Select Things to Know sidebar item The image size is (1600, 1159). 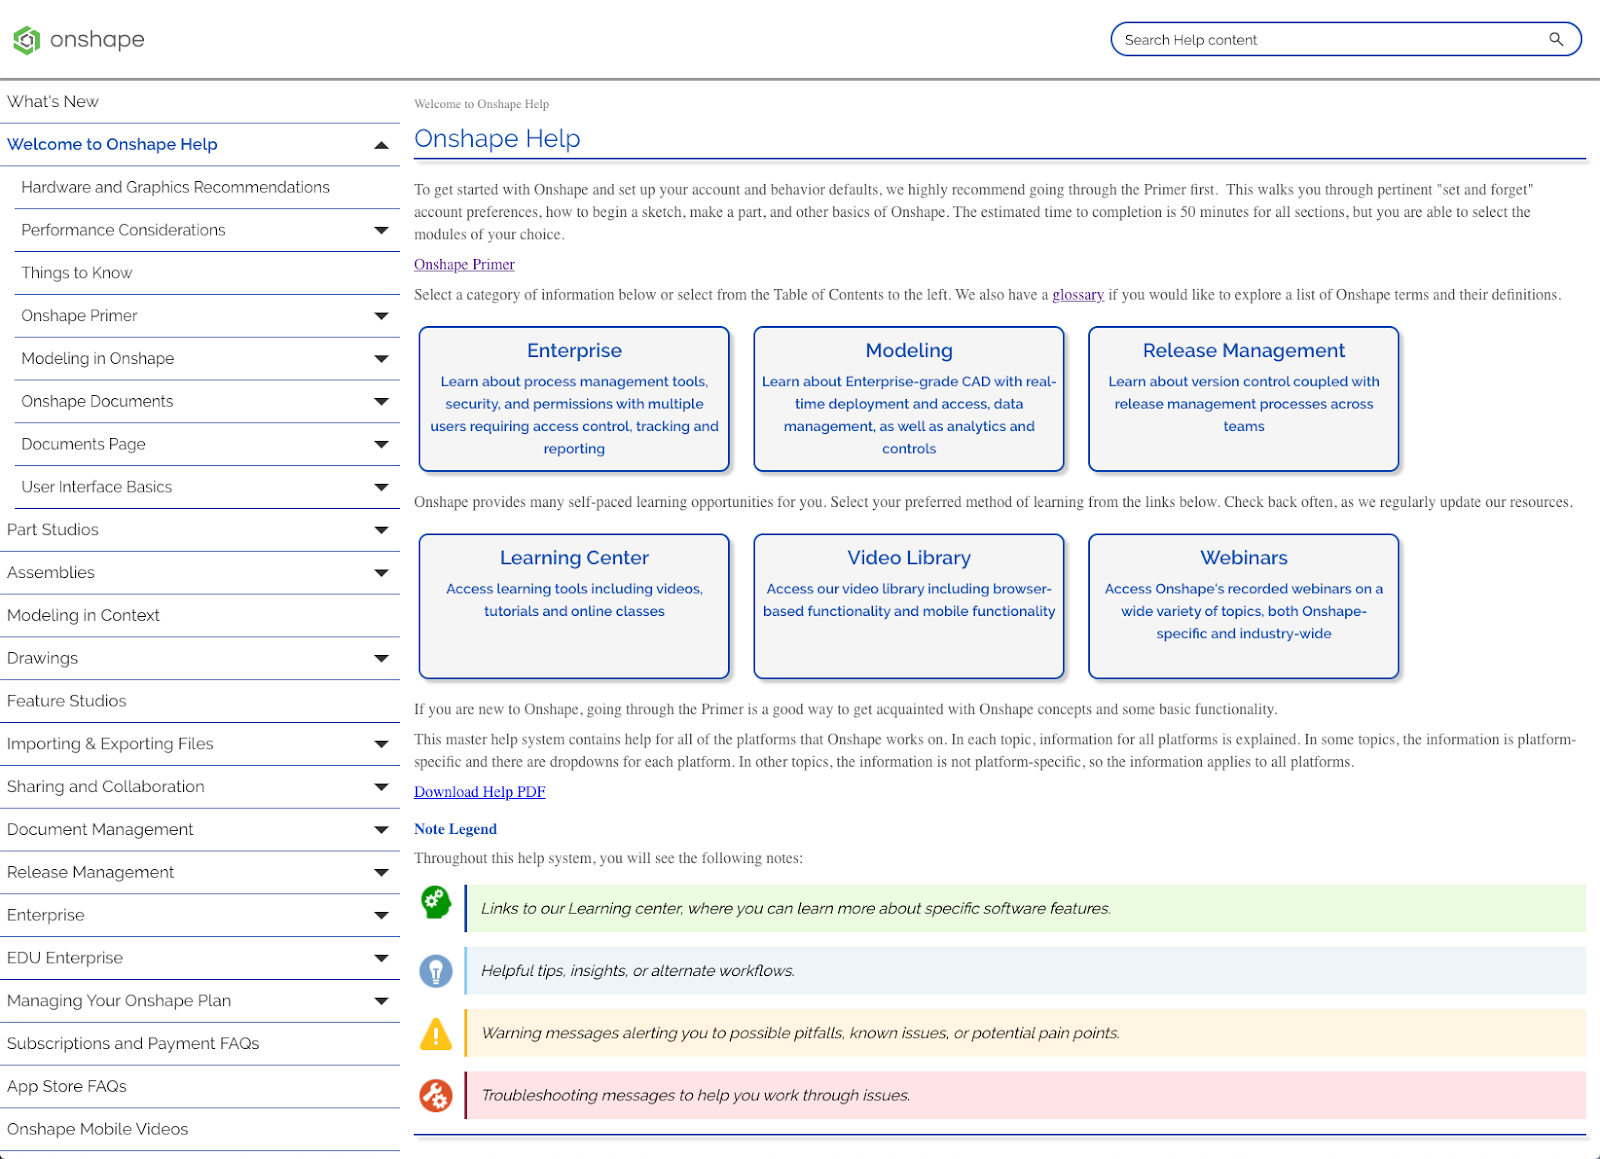[x=77, y=273]
